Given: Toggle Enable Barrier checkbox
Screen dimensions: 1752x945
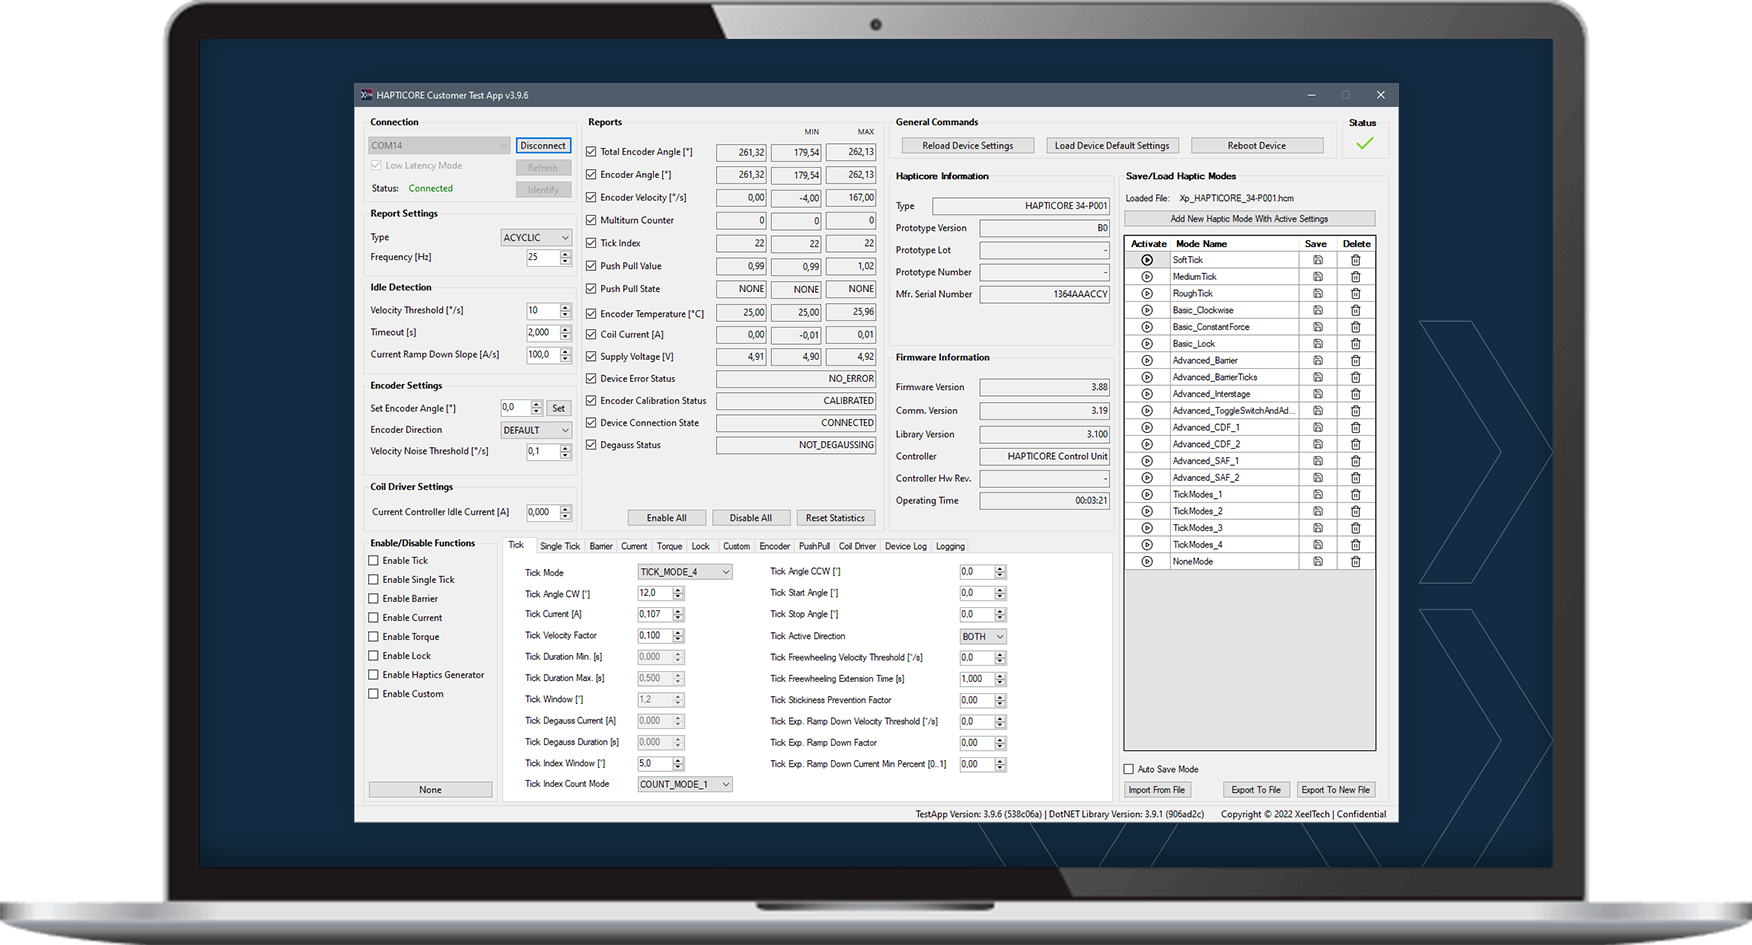Looking at the screenshot, I should [374, 599].
